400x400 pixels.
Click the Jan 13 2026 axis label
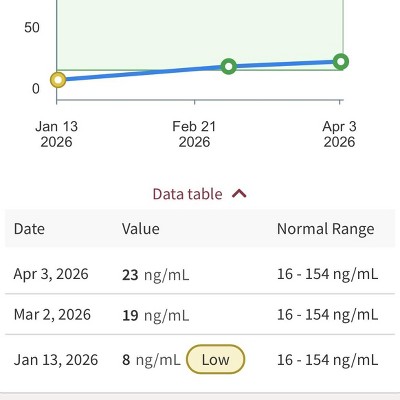tap(56, 134)
